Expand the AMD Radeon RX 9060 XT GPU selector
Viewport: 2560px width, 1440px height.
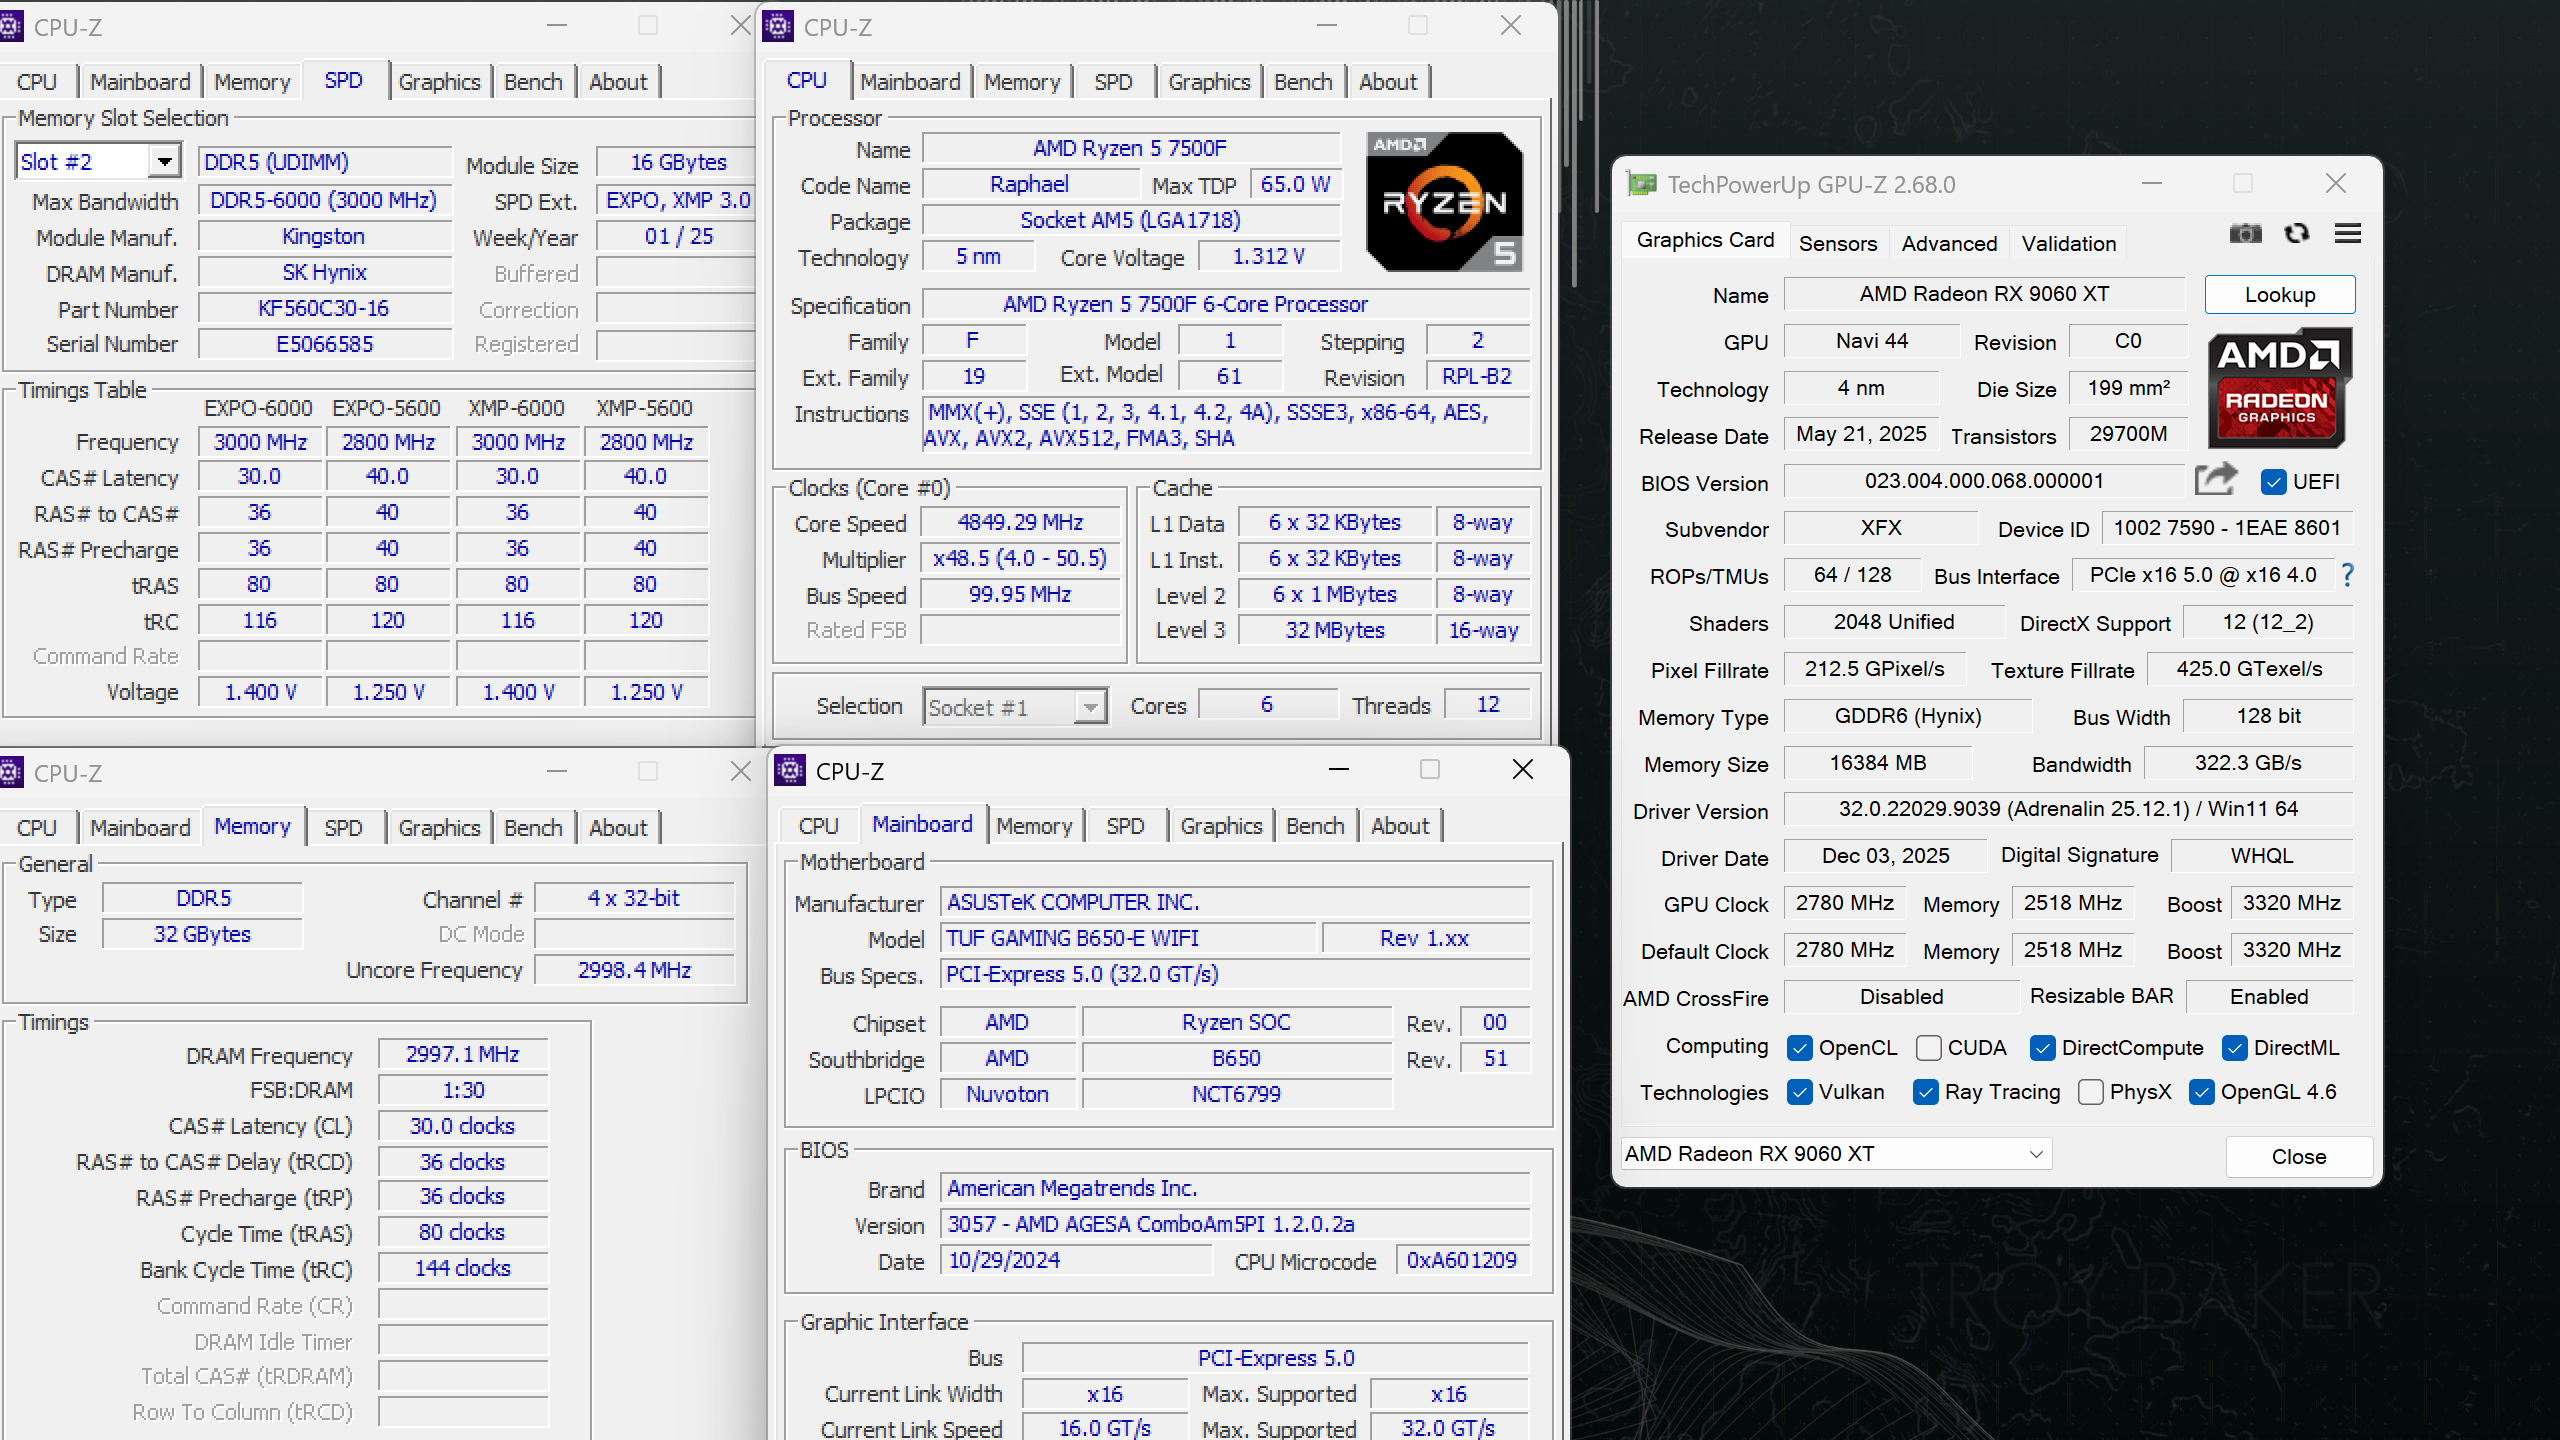point(2035,1154)
